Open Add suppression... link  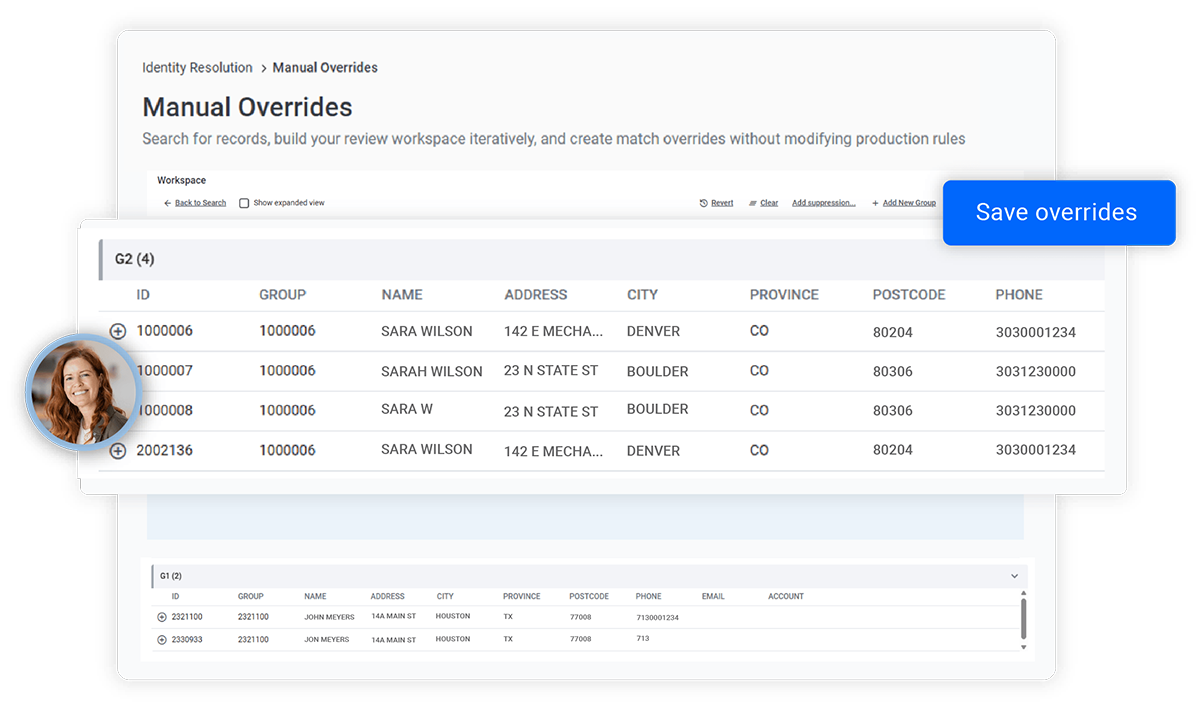(824, 203)
